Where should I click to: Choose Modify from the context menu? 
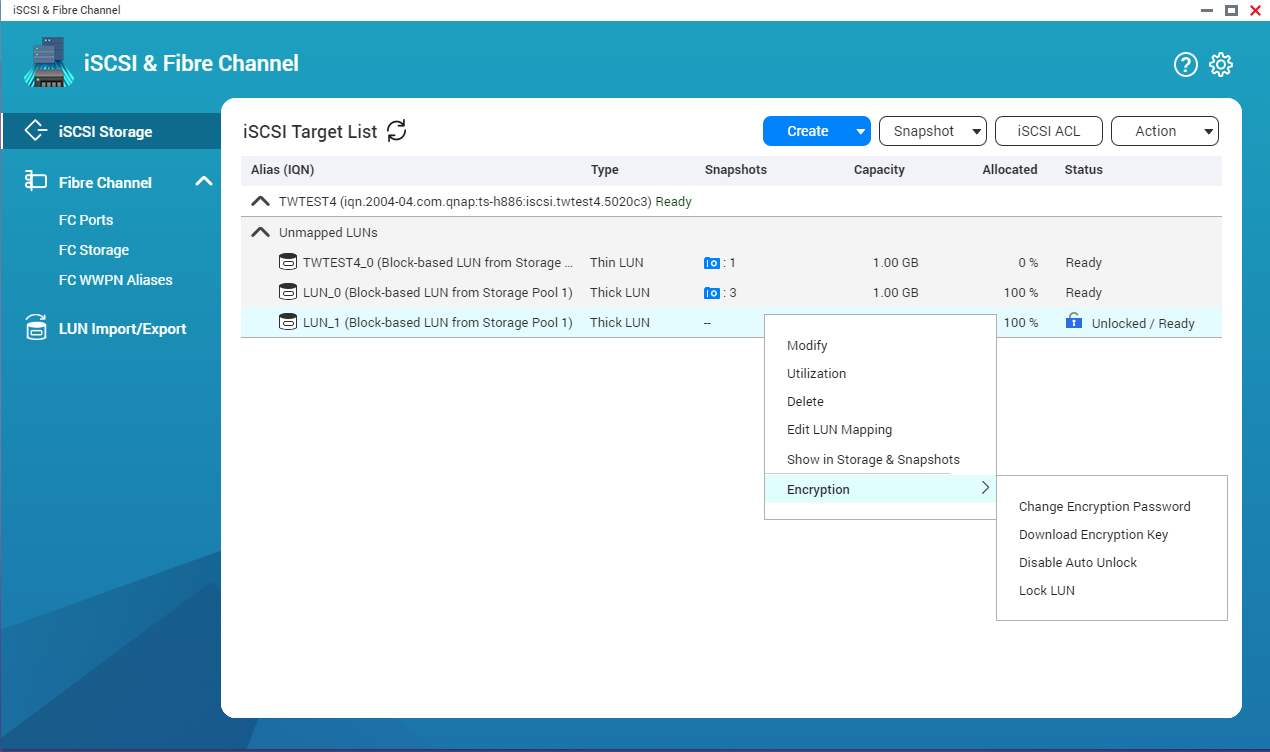coord(807,345)
